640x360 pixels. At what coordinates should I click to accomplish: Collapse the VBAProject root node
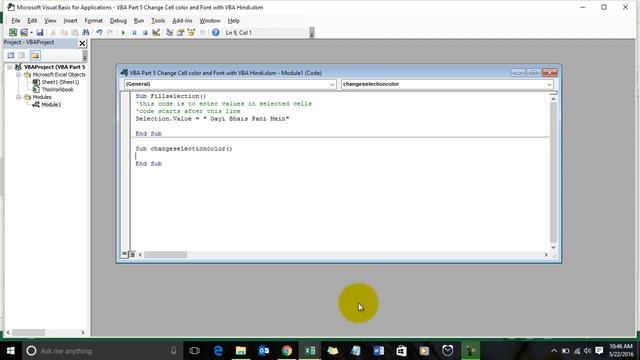pyautogui.click(x=9, y=67)
